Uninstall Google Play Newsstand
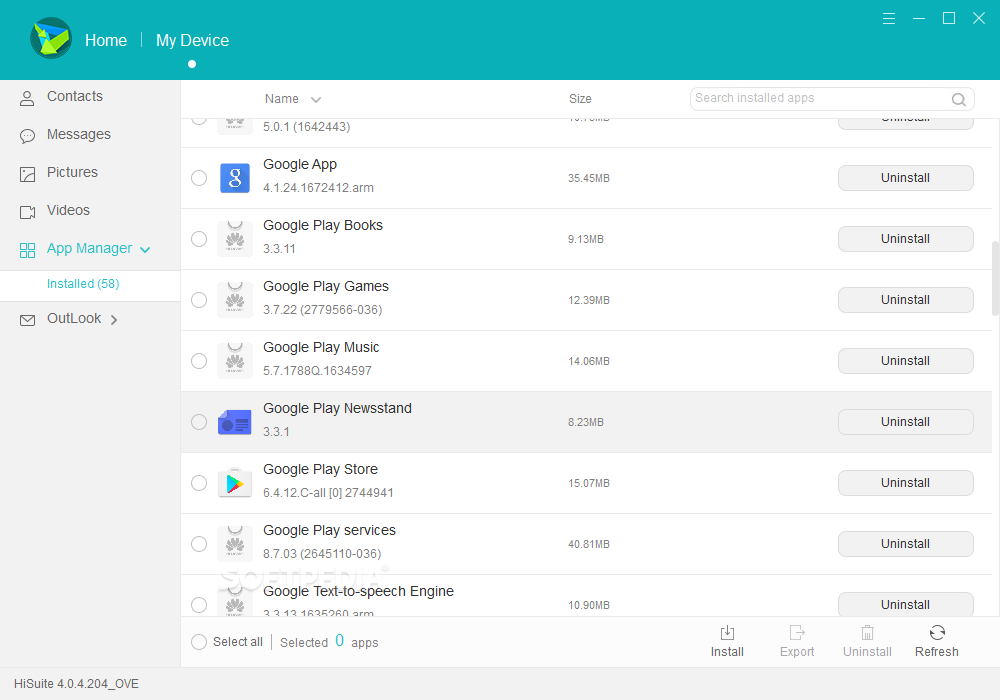 coord(906,422)
